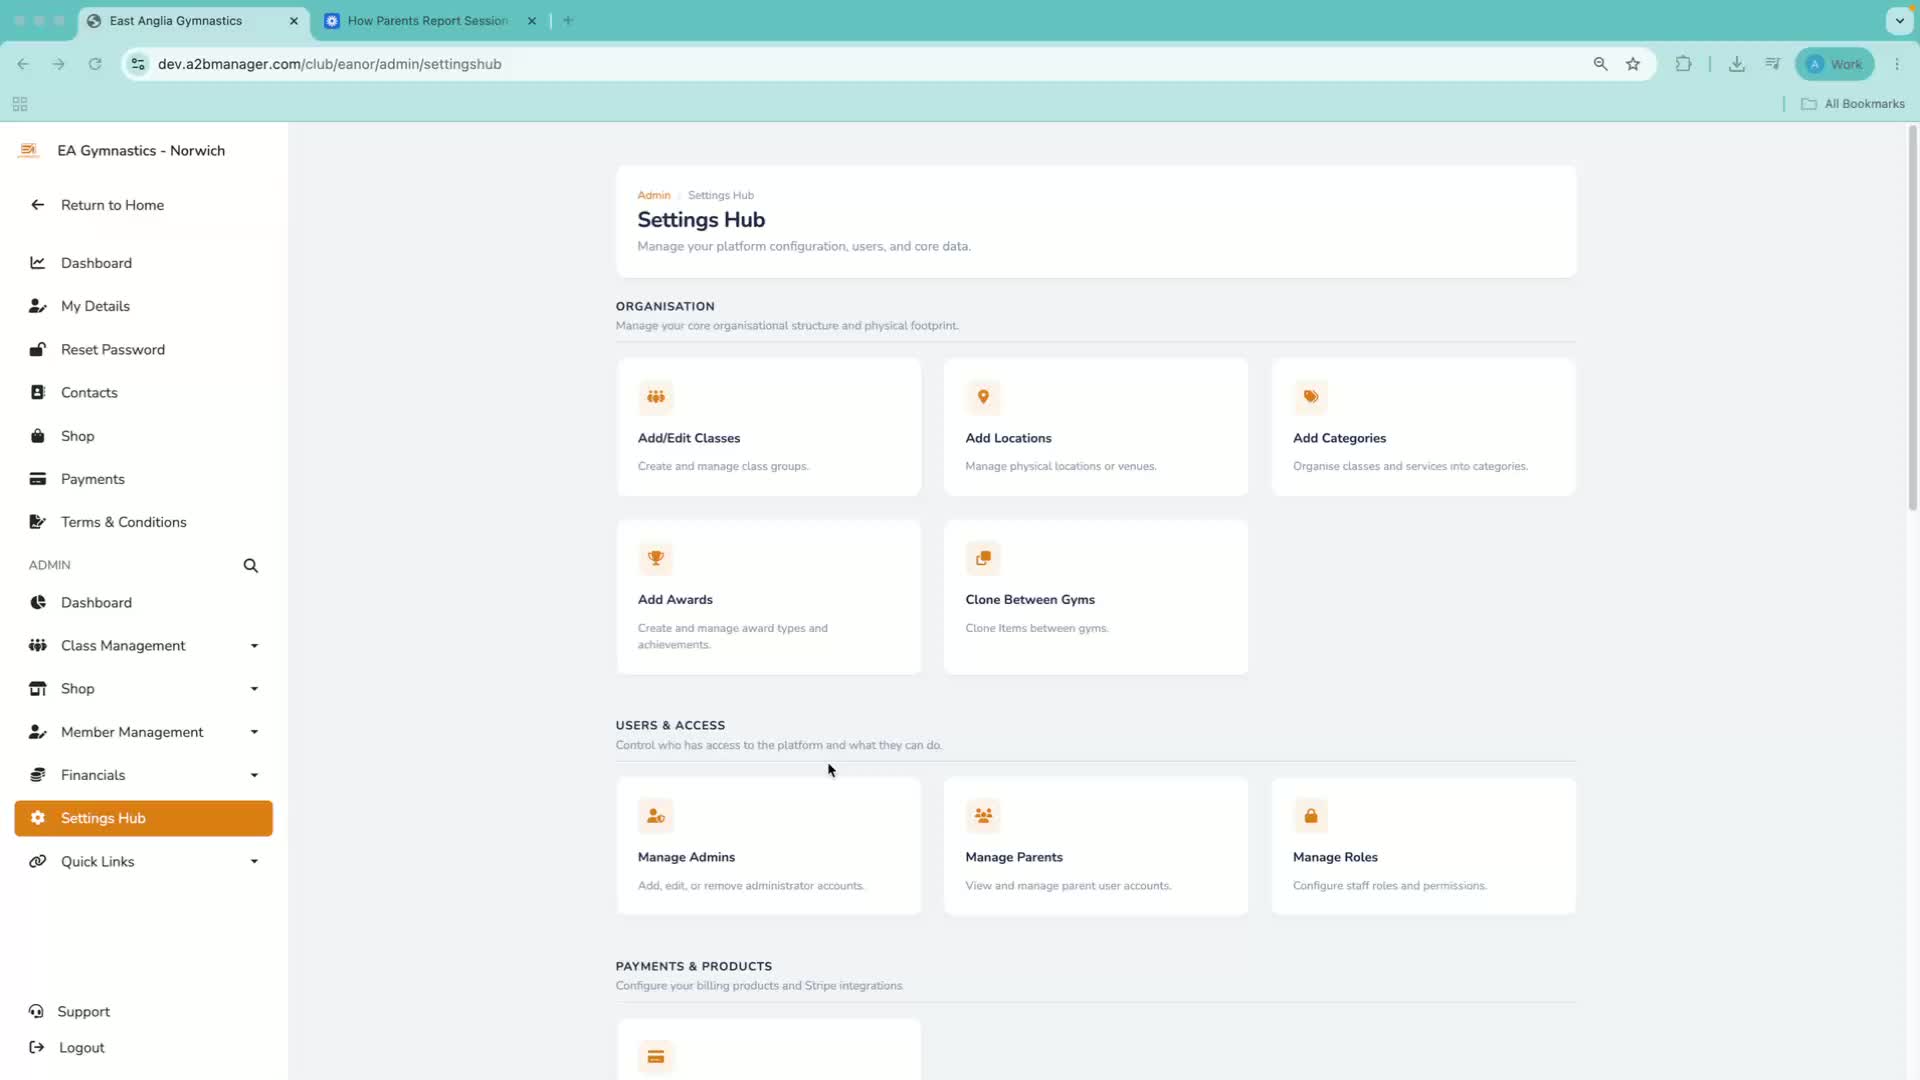Image resolution: width=1920 pixels, height=1080 pixels.
Task: Open All Bookmarks folder
Action: click(x=1853, y=104)
